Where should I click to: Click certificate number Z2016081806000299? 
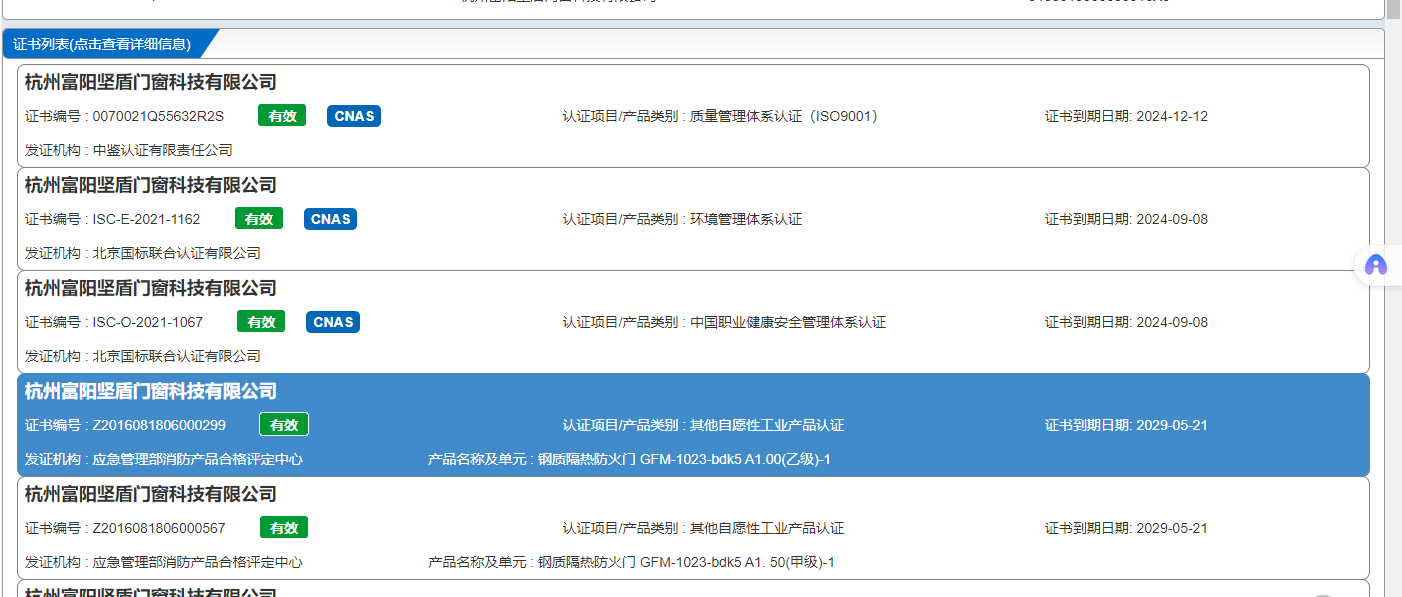(159, 425)
